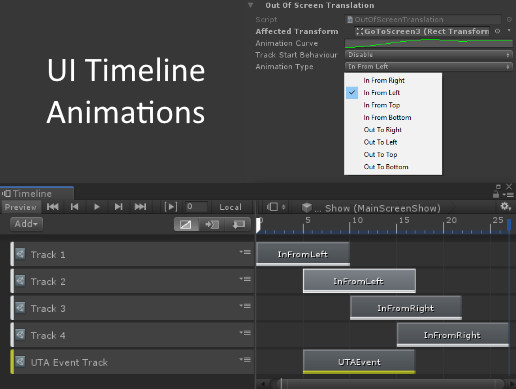Click the OutOfScreenTranslation script field

coord(423,19)
